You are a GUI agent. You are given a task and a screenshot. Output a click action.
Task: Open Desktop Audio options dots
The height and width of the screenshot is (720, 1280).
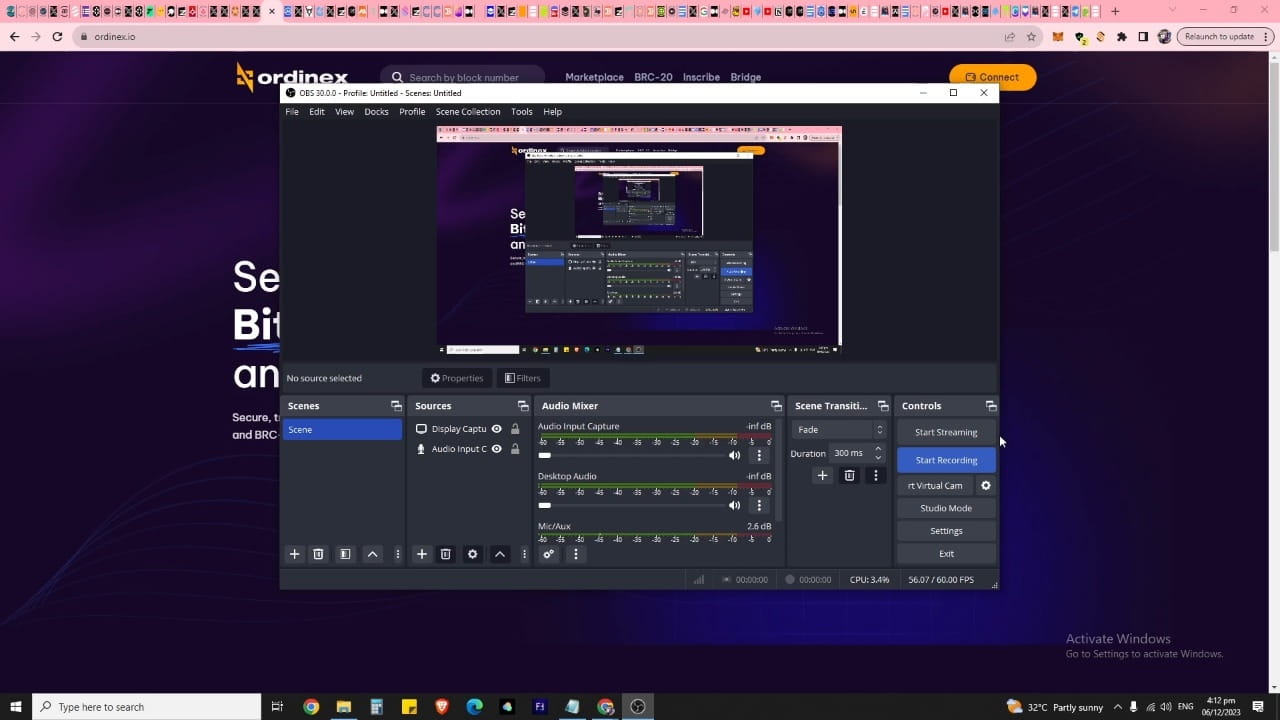(759, 505)
